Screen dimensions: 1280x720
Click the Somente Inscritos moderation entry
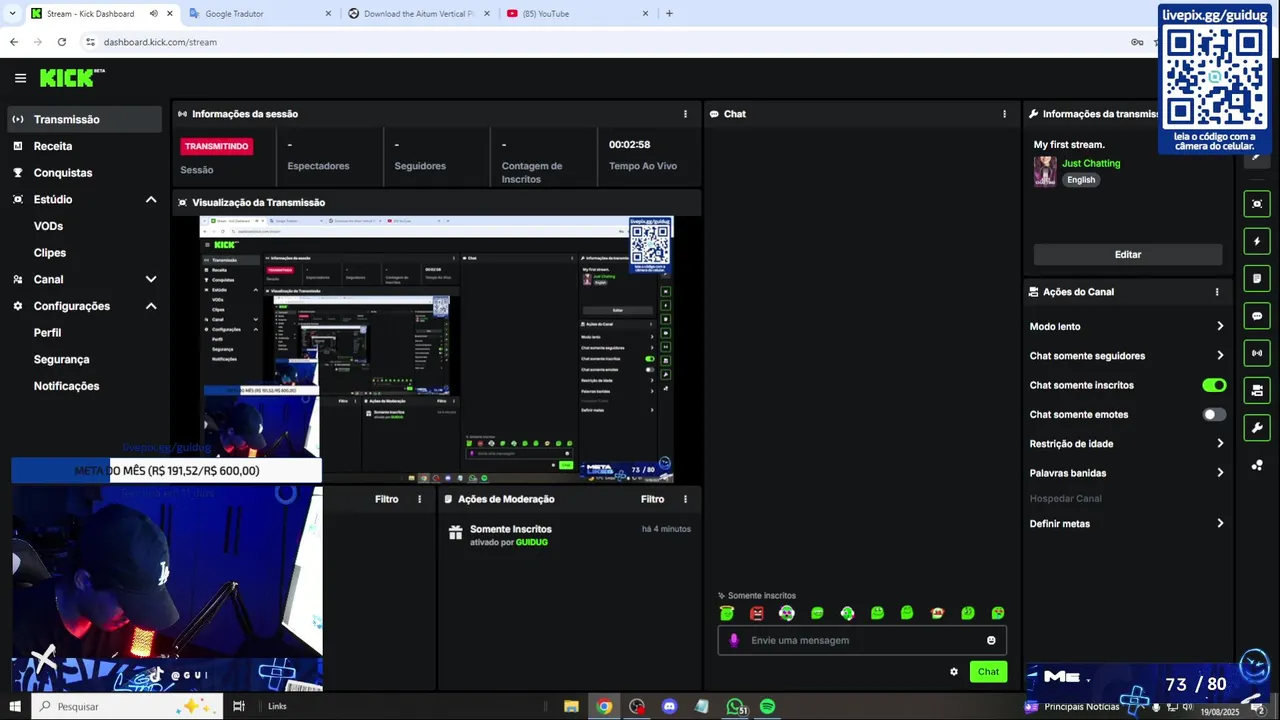tap(570, 535)
